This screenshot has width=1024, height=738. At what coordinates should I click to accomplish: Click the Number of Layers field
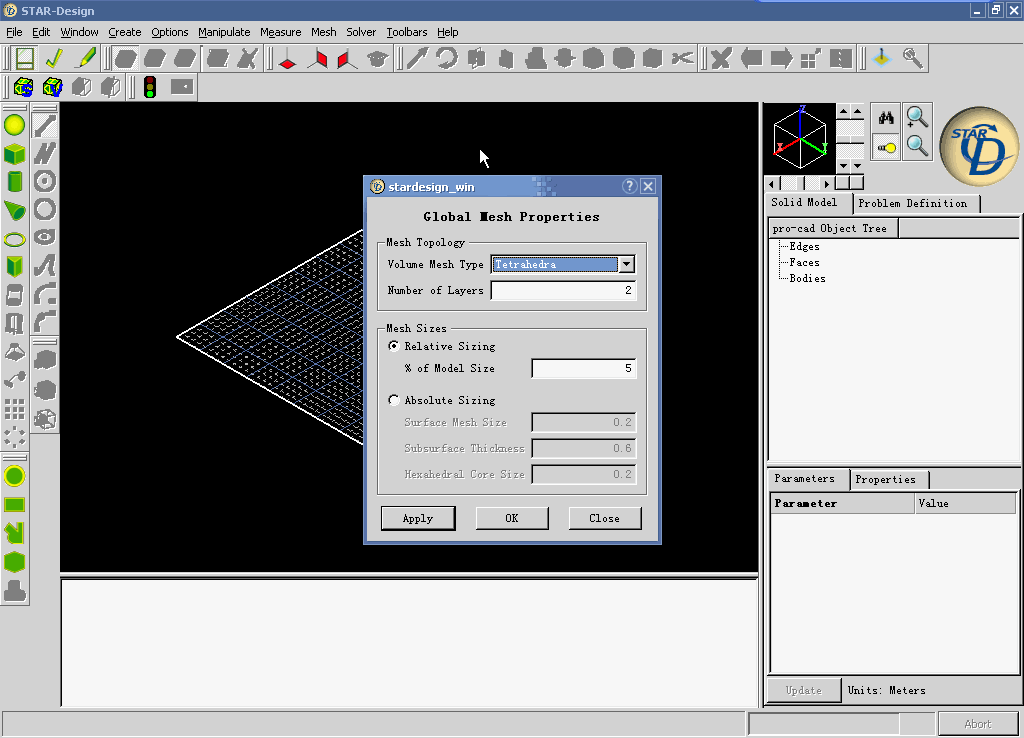tap(563, 291)
